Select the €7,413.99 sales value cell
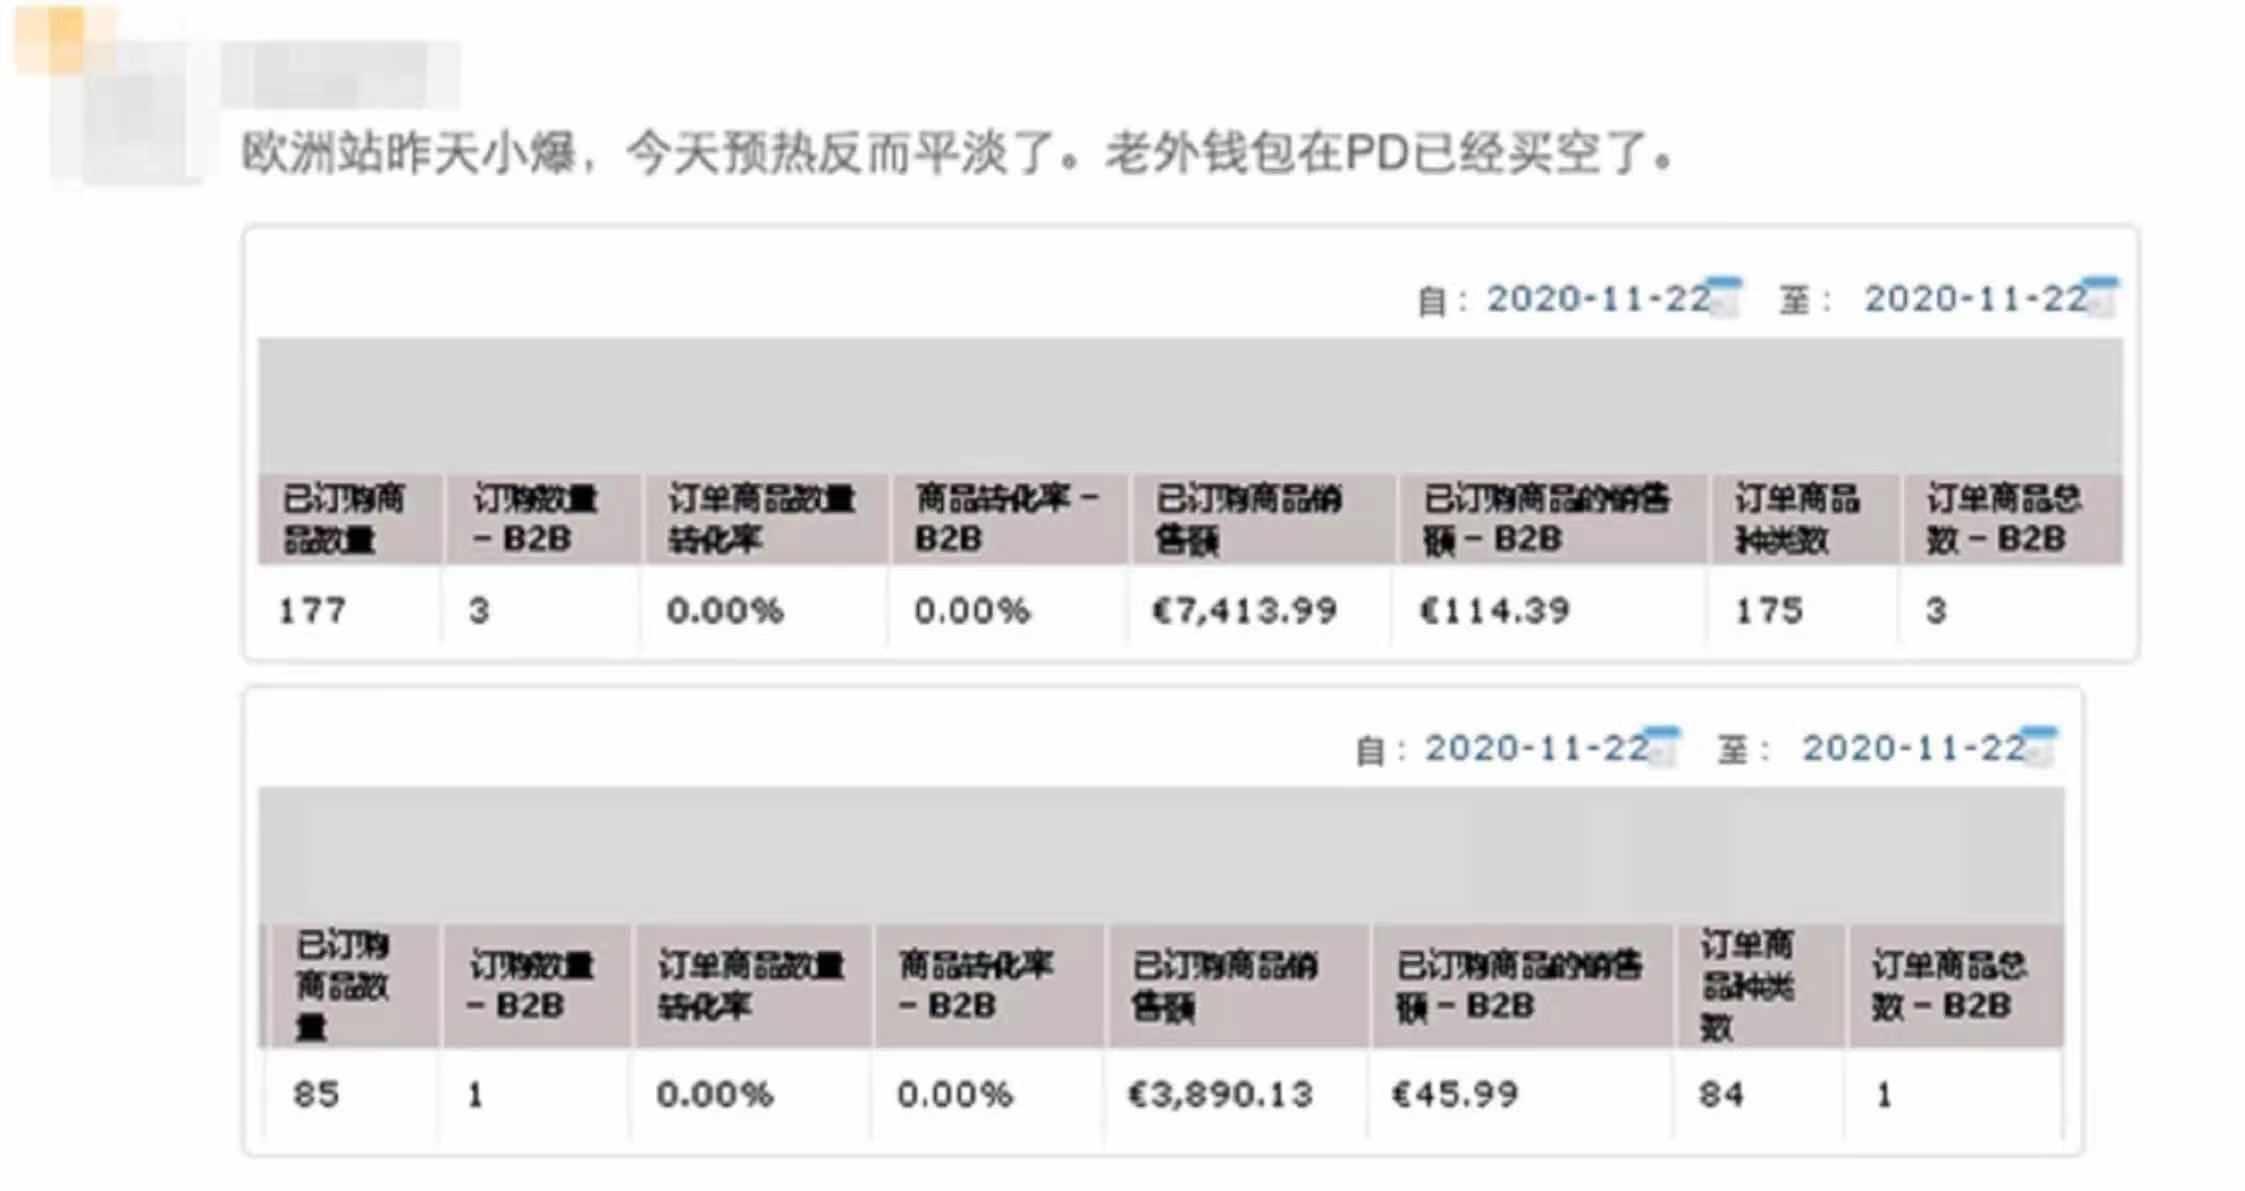 [x=1244, y=611]
